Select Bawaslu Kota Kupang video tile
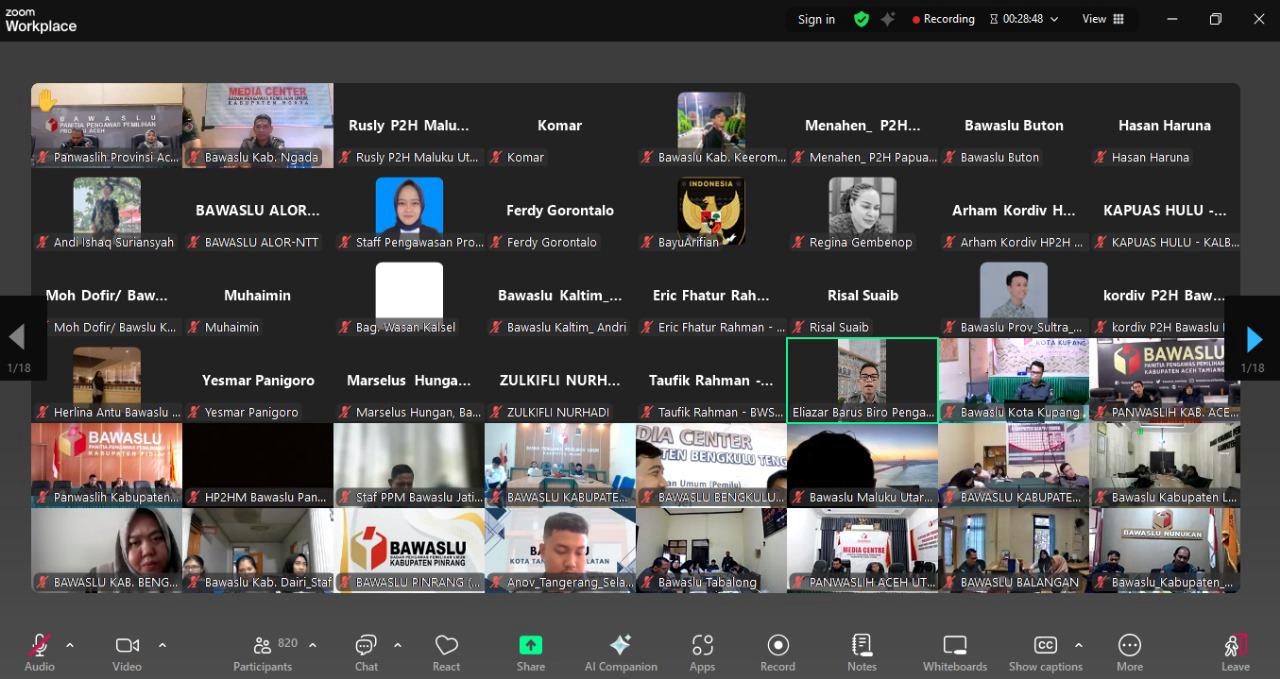Image resolution: width=1280 pixels, height=679 pixels. click(1013, 380)
